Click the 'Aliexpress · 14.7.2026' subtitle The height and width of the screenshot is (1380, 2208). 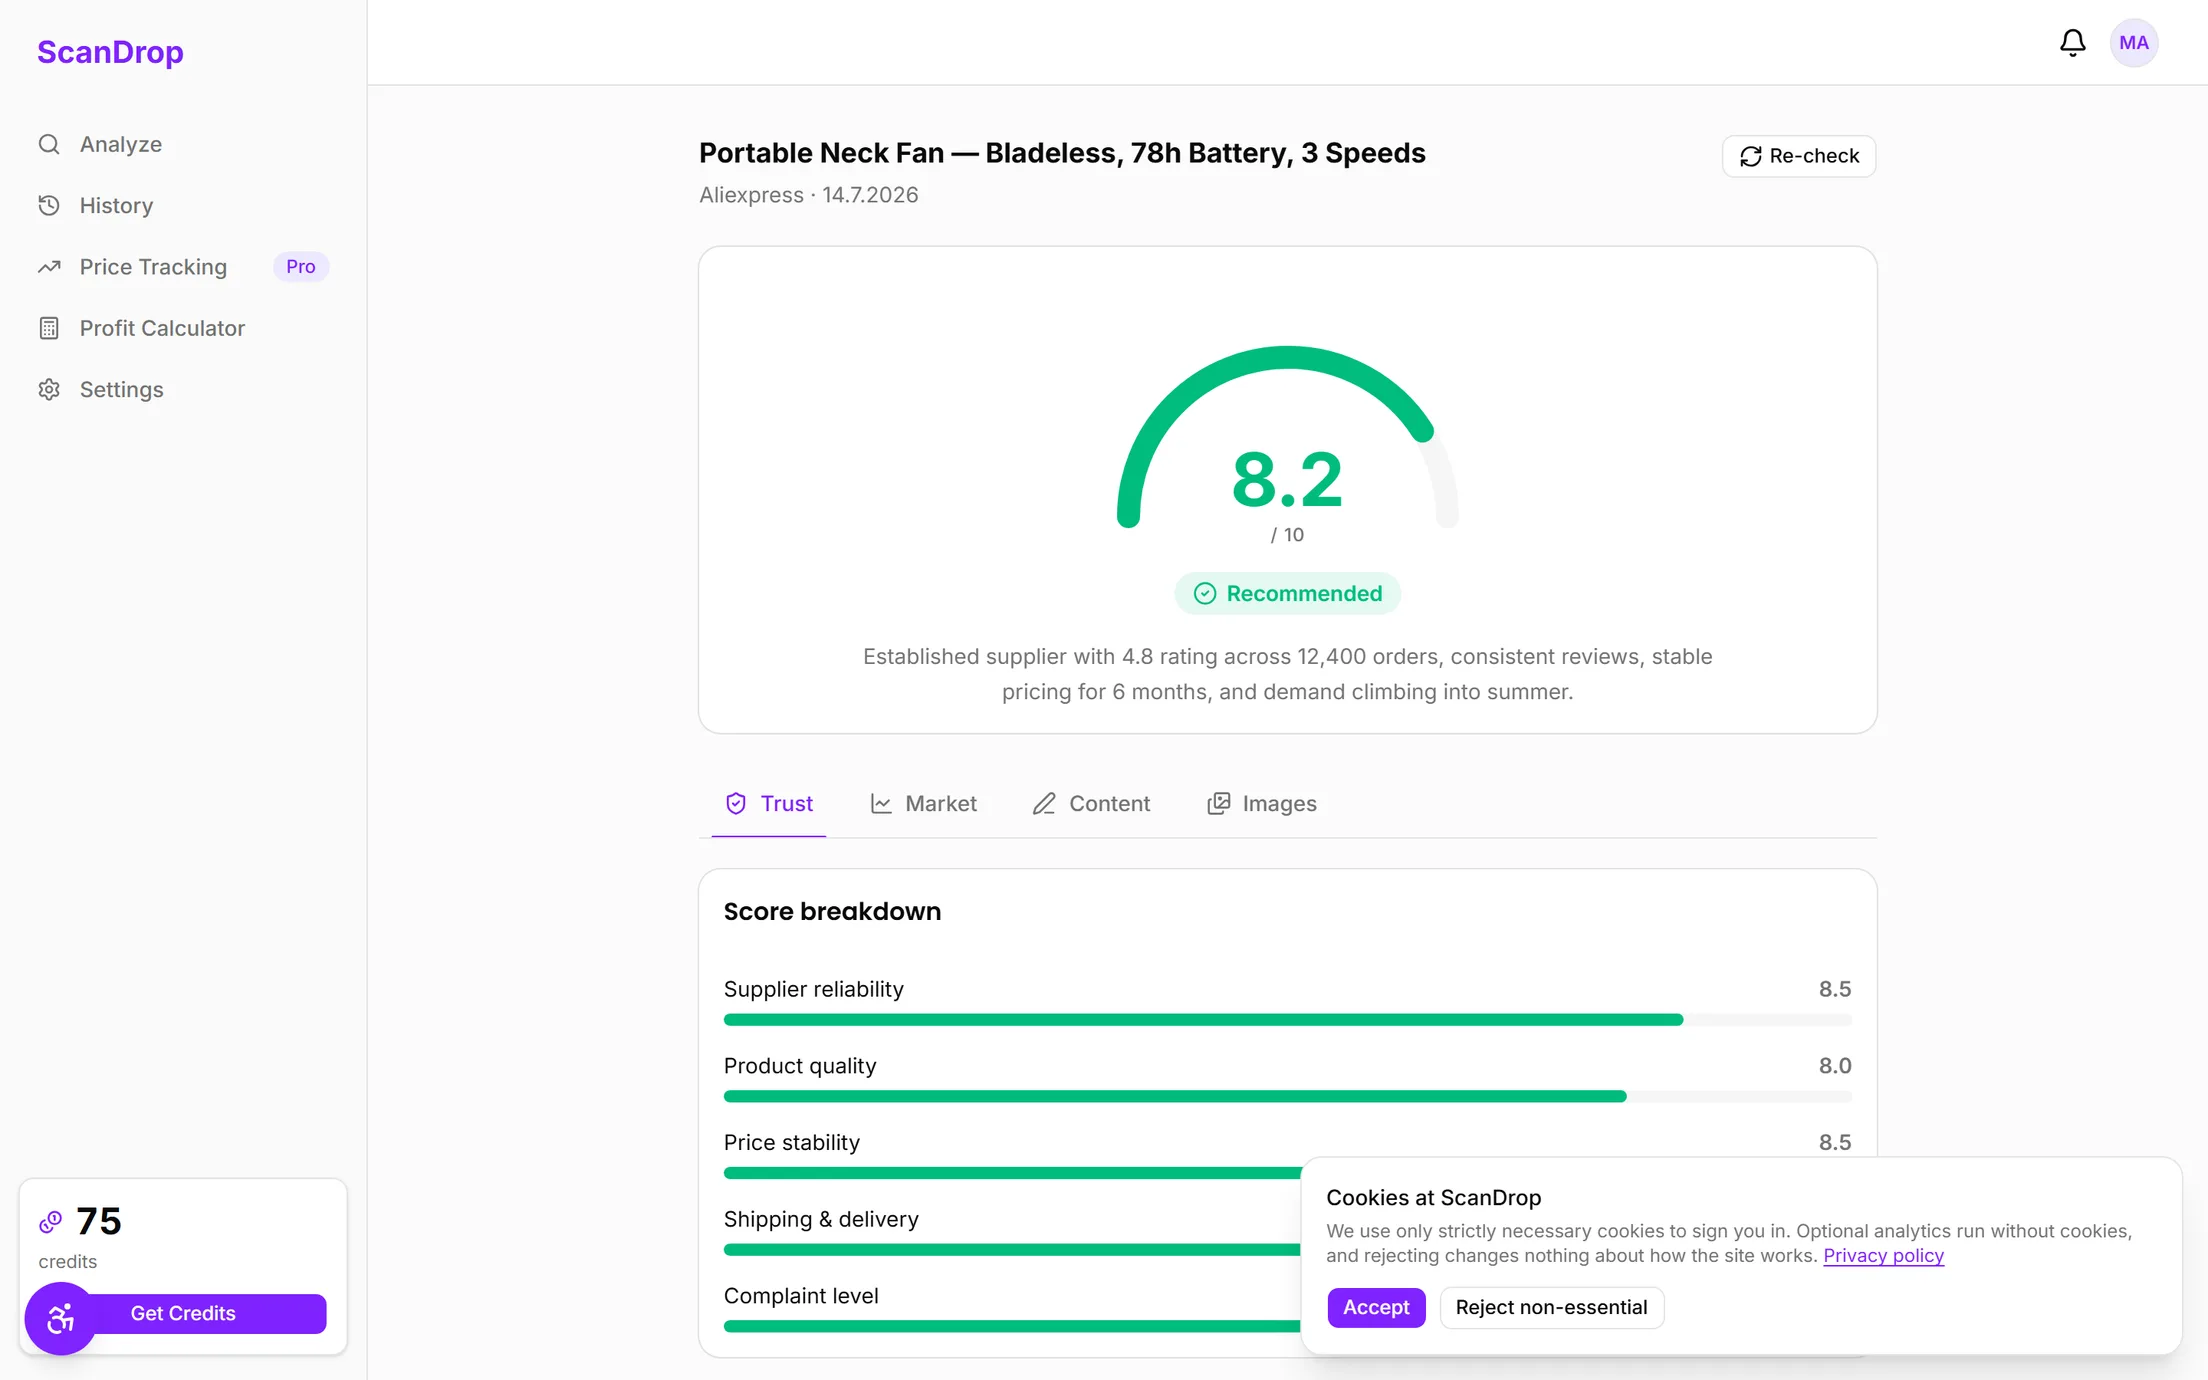point(808,195)
